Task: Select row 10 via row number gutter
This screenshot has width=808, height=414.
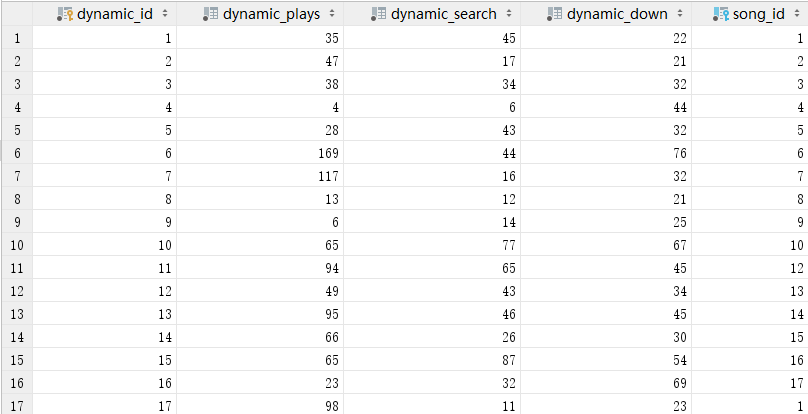Action: (x=16, y=245)
